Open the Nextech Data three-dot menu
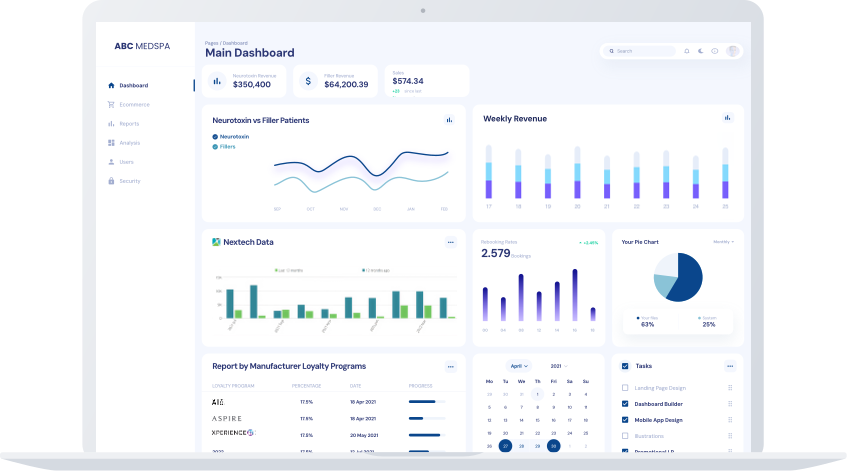 450,242
